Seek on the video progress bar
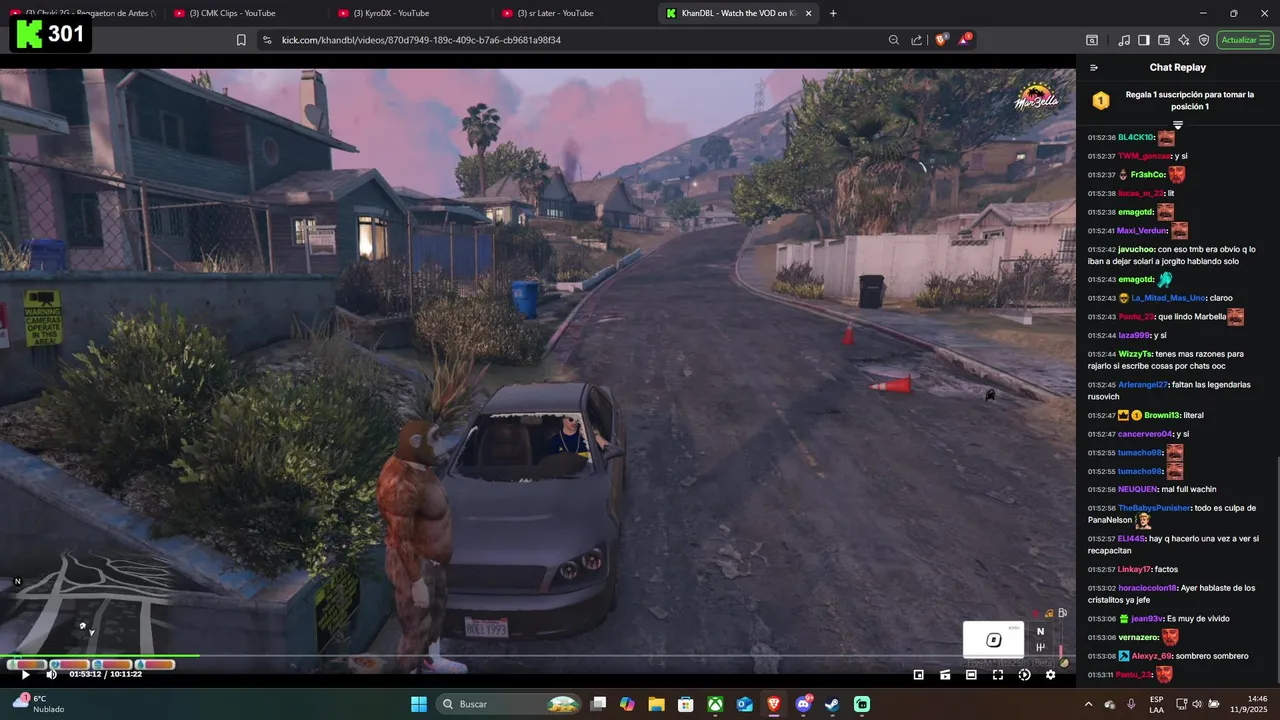 click(x=538, y=657)
